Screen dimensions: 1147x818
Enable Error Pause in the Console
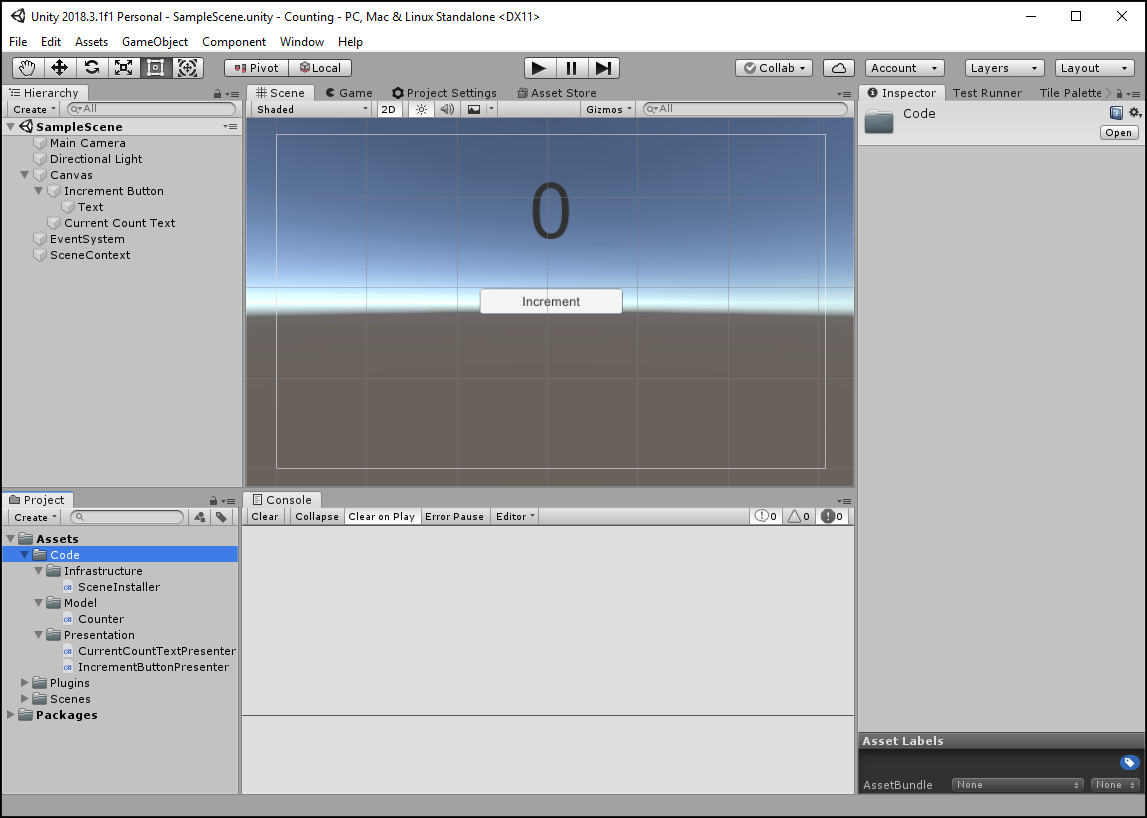(x=454, y=516)
